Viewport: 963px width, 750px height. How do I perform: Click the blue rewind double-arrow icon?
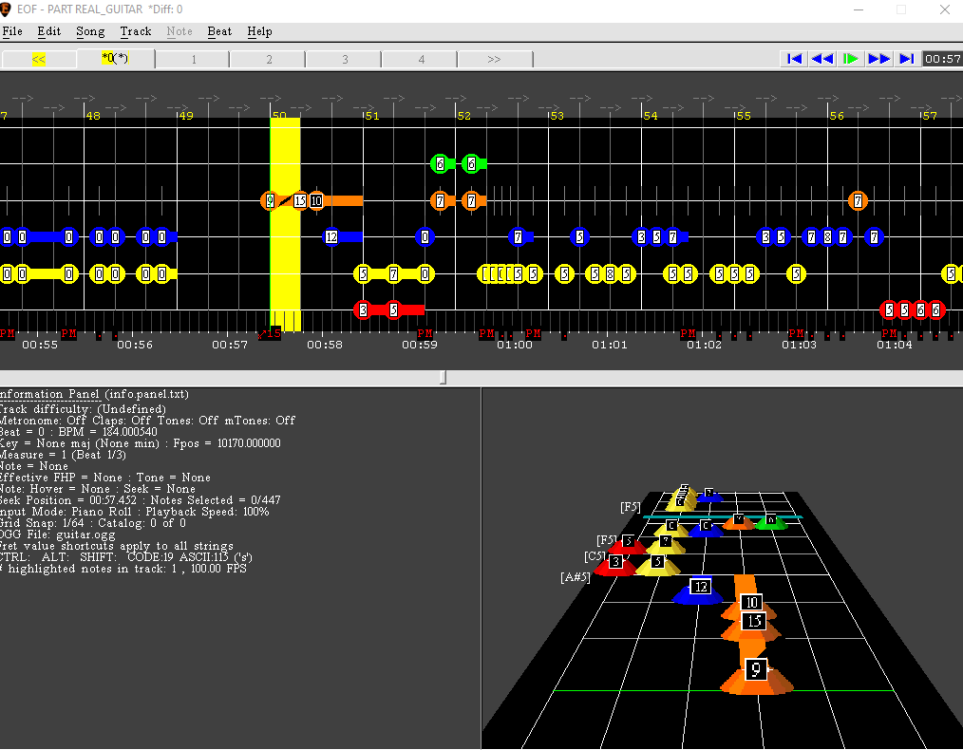[822, 59]
